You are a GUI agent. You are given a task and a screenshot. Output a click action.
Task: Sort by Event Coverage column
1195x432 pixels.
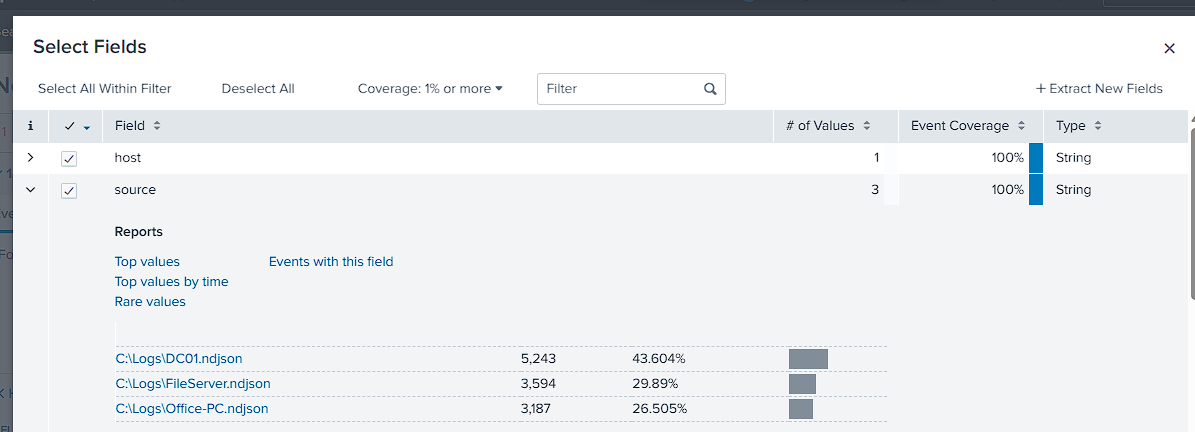(x=1020, y=126)
